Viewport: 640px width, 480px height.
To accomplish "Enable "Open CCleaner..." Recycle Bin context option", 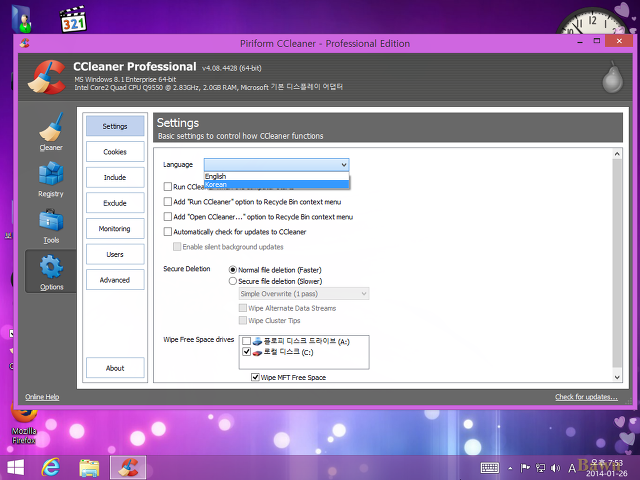I will (x=168, y=217).
